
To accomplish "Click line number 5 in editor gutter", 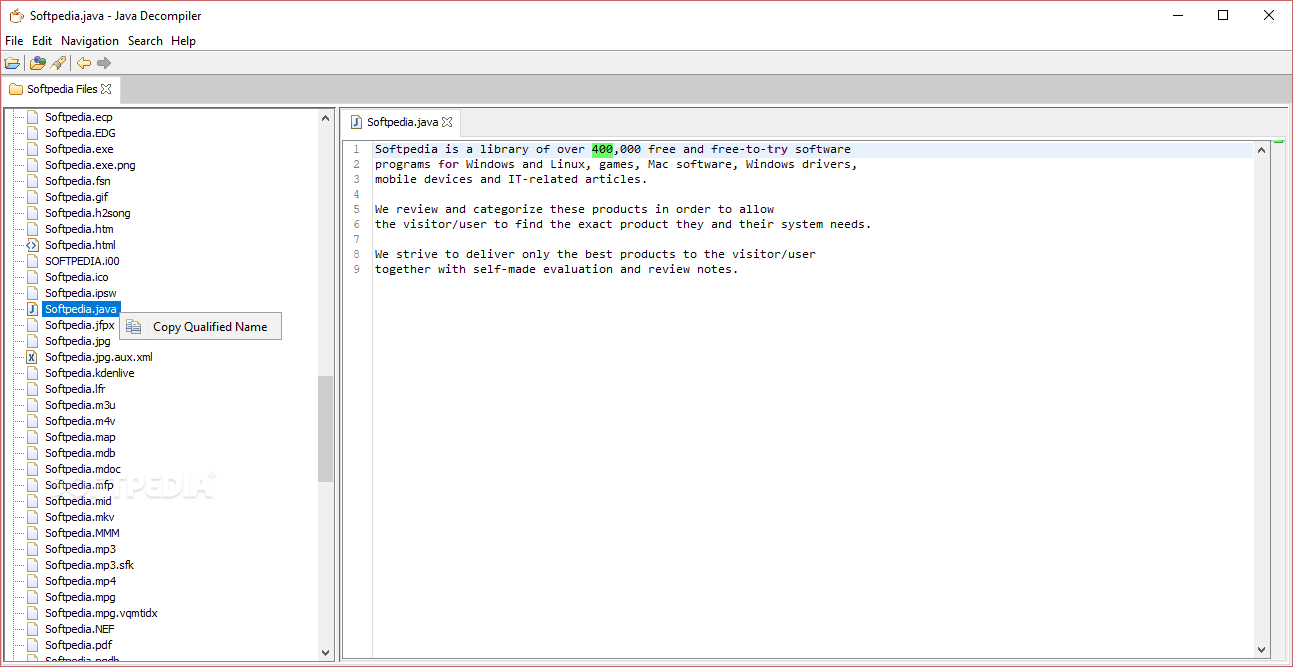I will pos(356,209).
